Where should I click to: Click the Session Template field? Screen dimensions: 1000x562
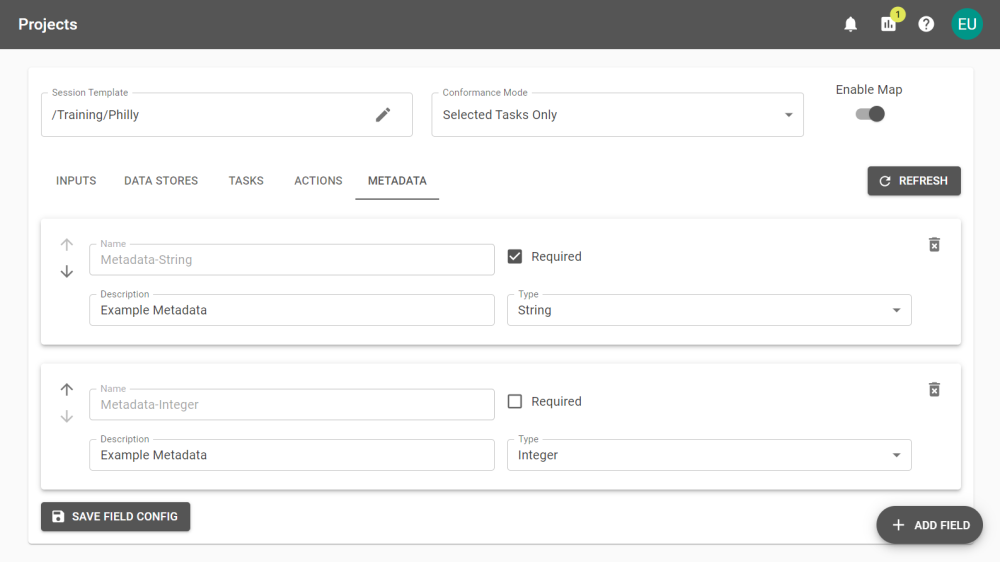tap(226, 115)
